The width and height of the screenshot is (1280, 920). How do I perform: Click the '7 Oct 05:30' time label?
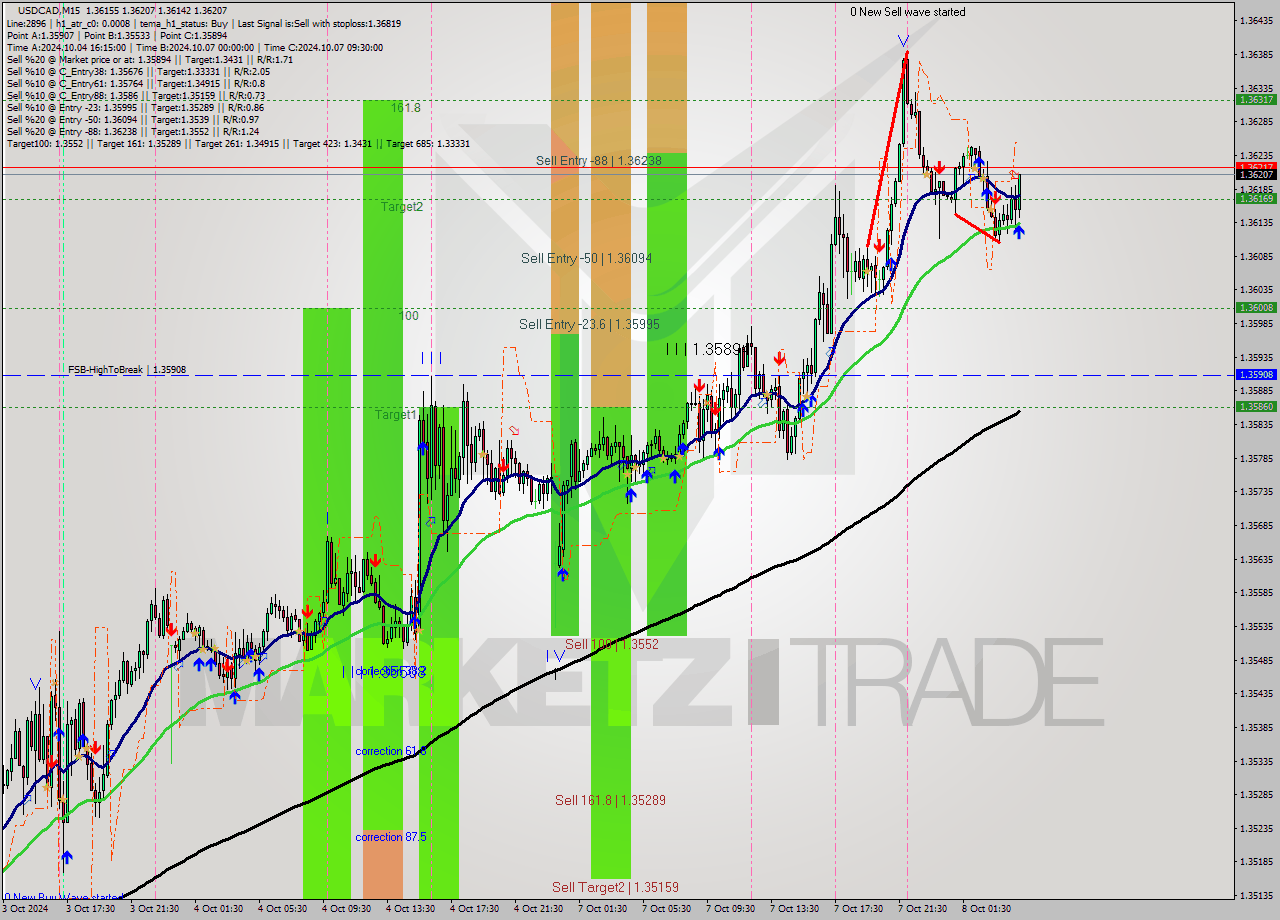click(666, 909)
